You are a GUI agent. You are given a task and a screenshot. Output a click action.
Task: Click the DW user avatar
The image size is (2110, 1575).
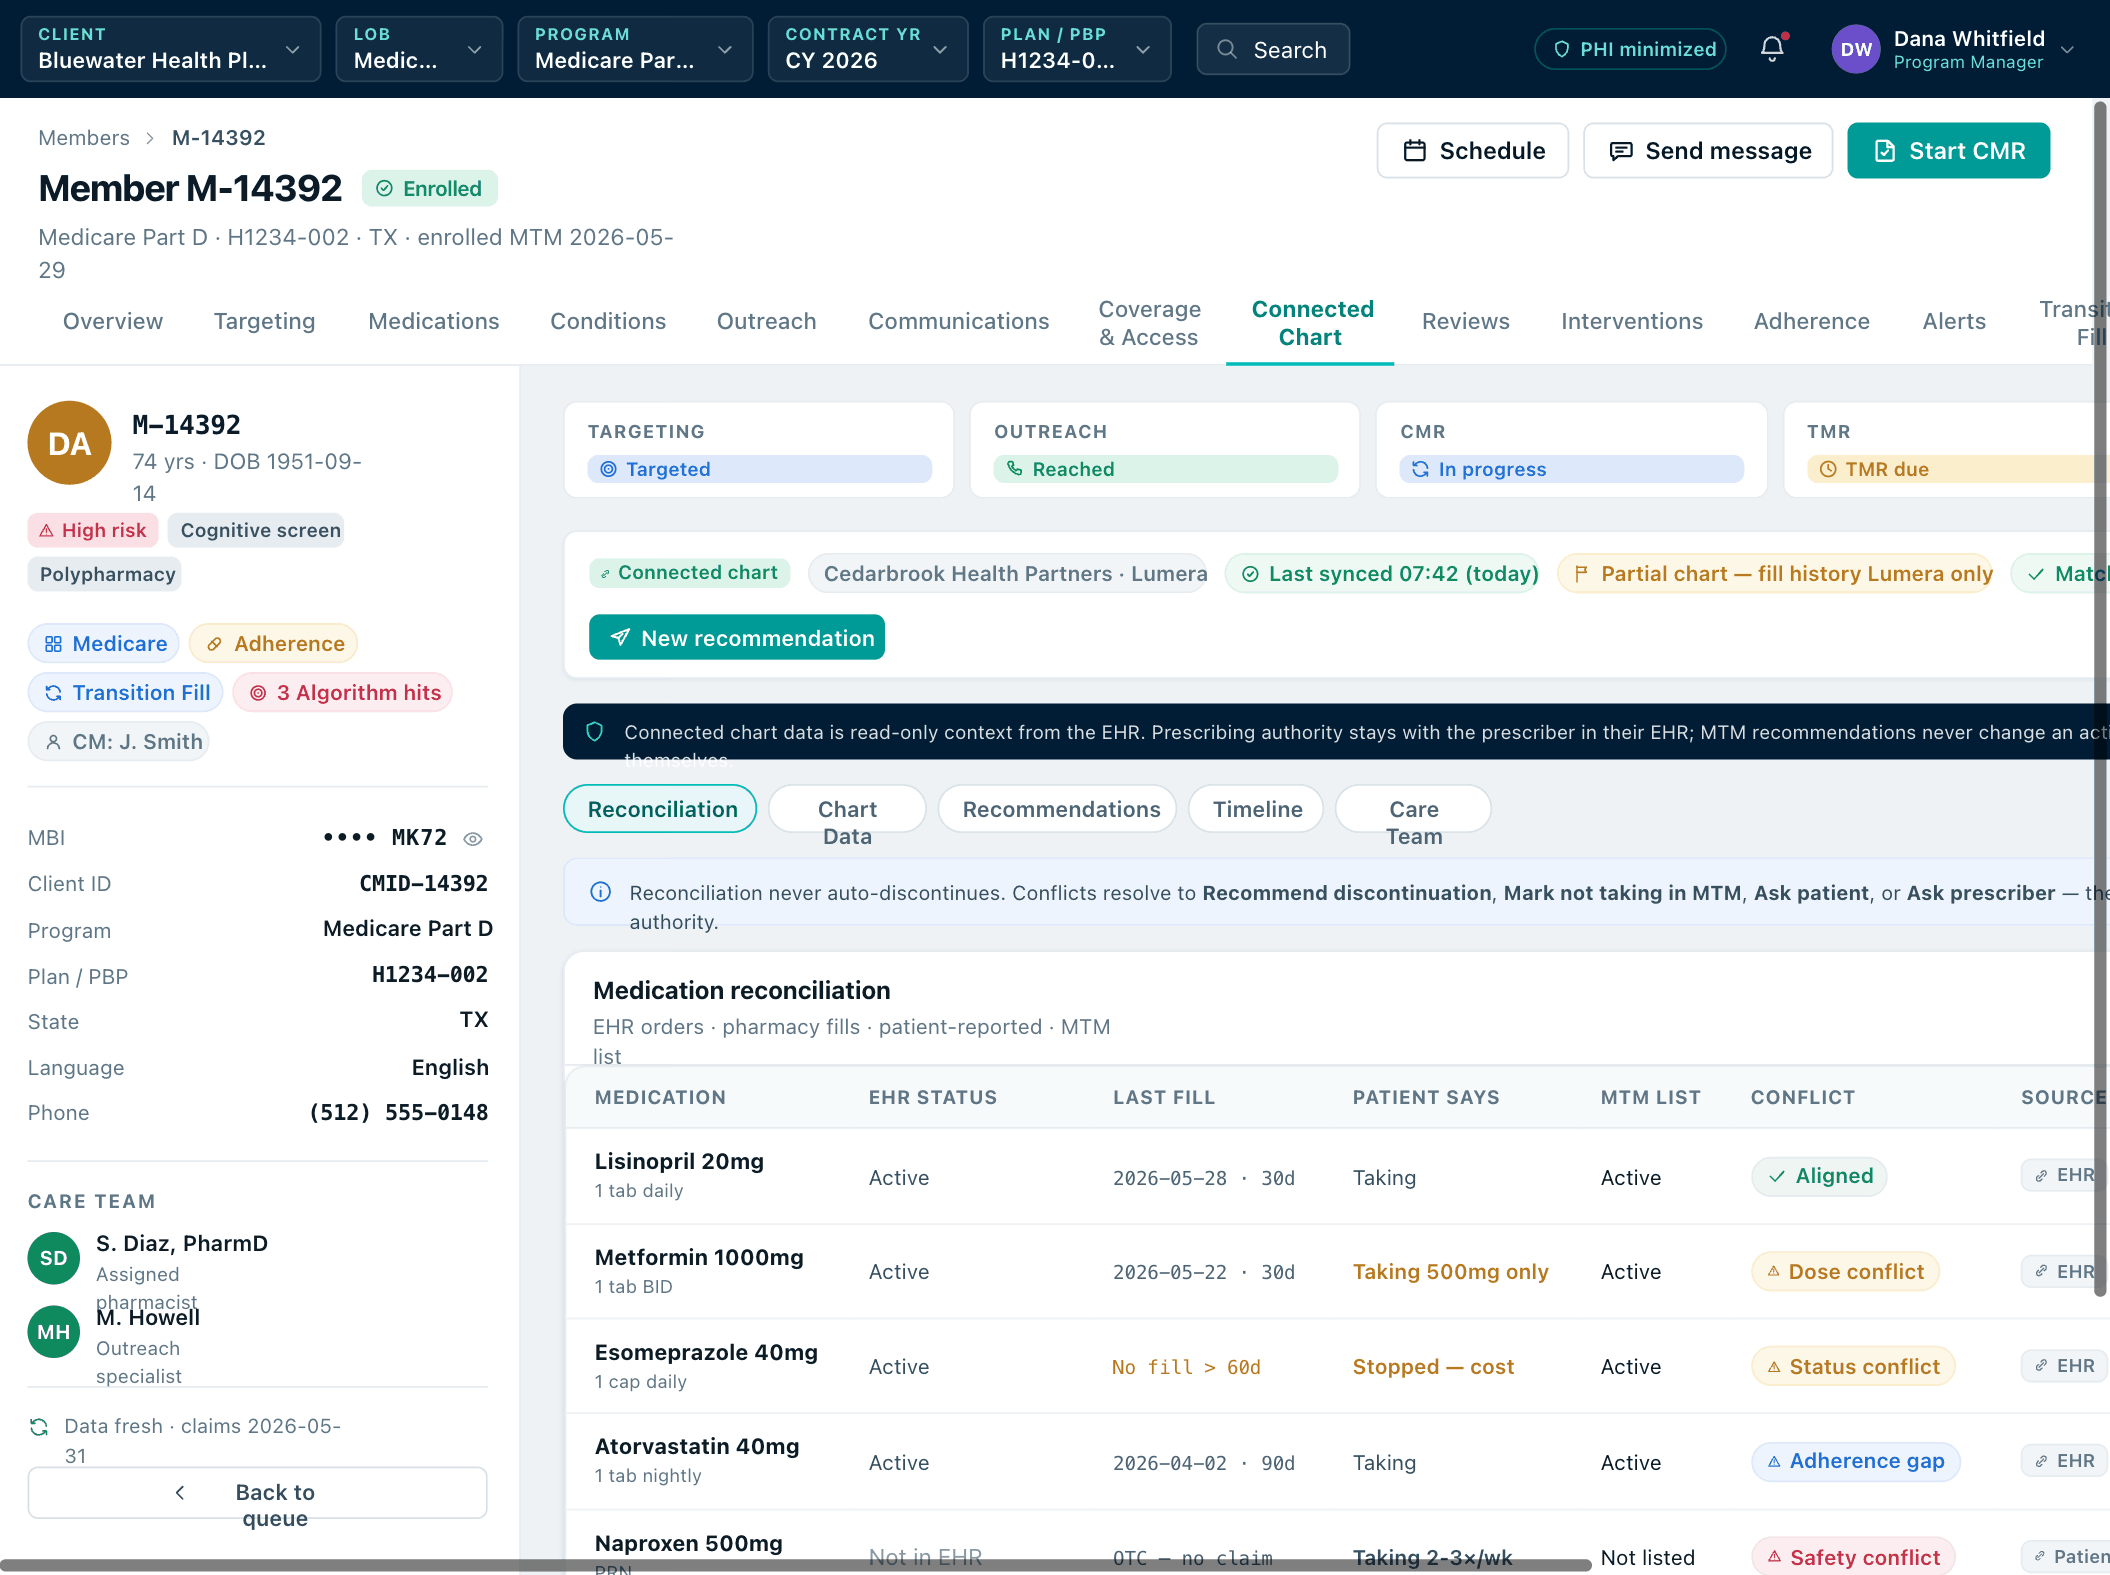coord(1856,50)
